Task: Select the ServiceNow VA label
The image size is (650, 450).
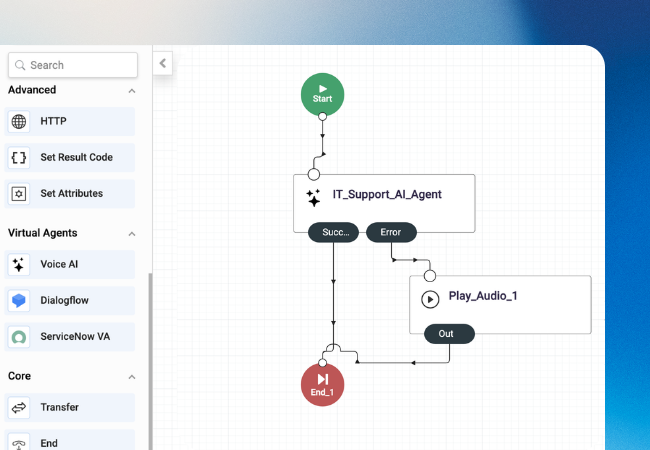Action: pyautogui.click(x=75, y=336)
